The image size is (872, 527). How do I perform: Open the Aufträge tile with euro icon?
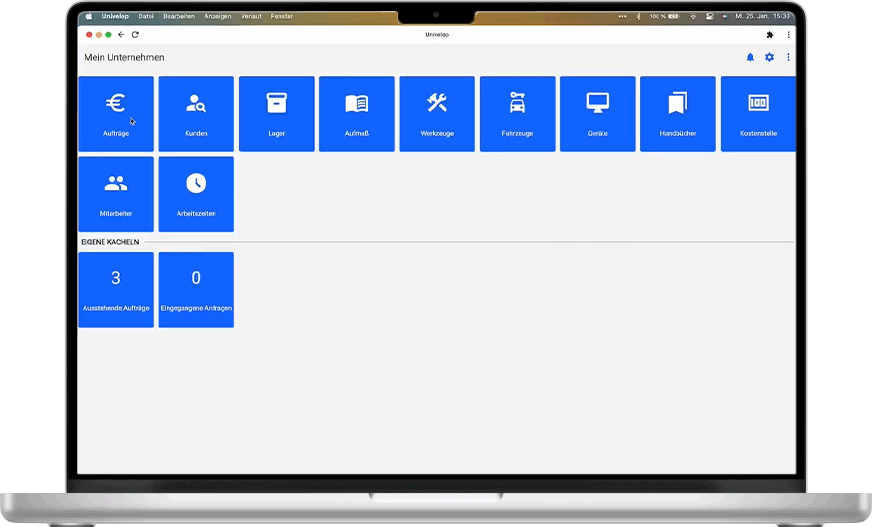(116, 114)
